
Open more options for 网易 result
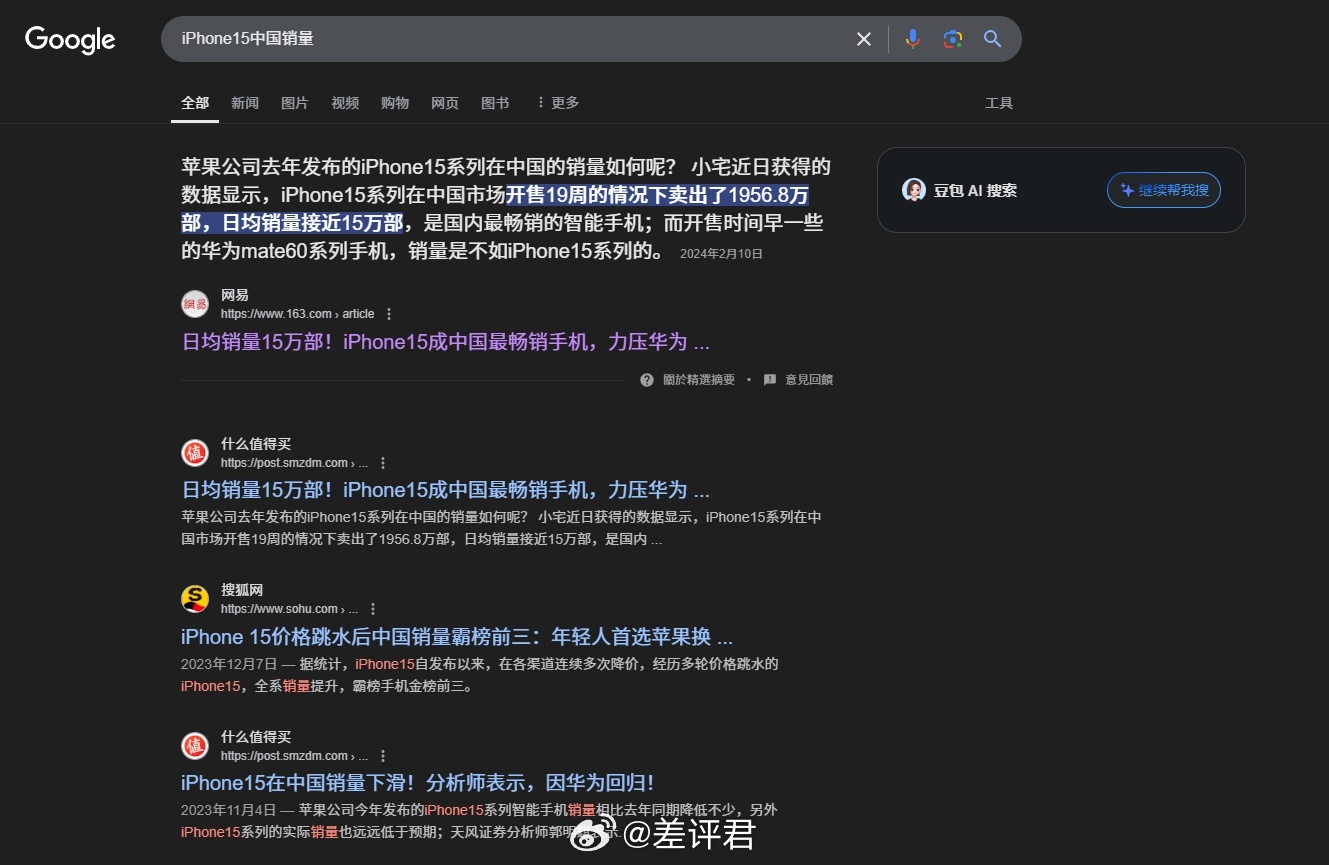(389, 314)
